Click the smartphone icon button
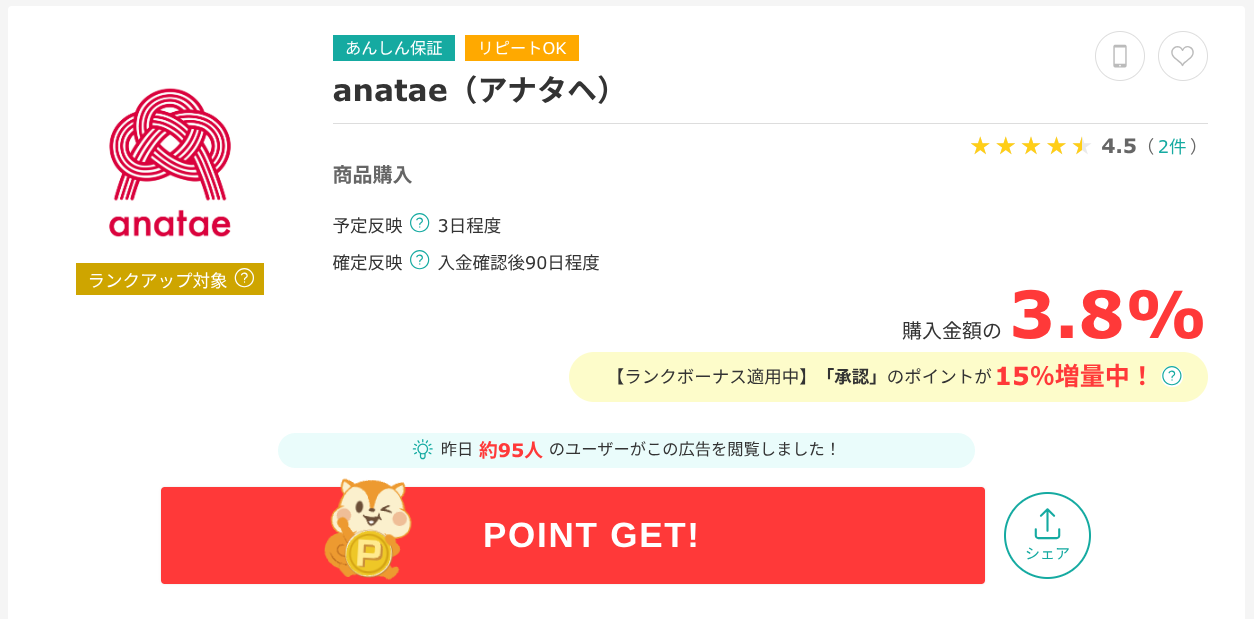 coord(1120,56)
